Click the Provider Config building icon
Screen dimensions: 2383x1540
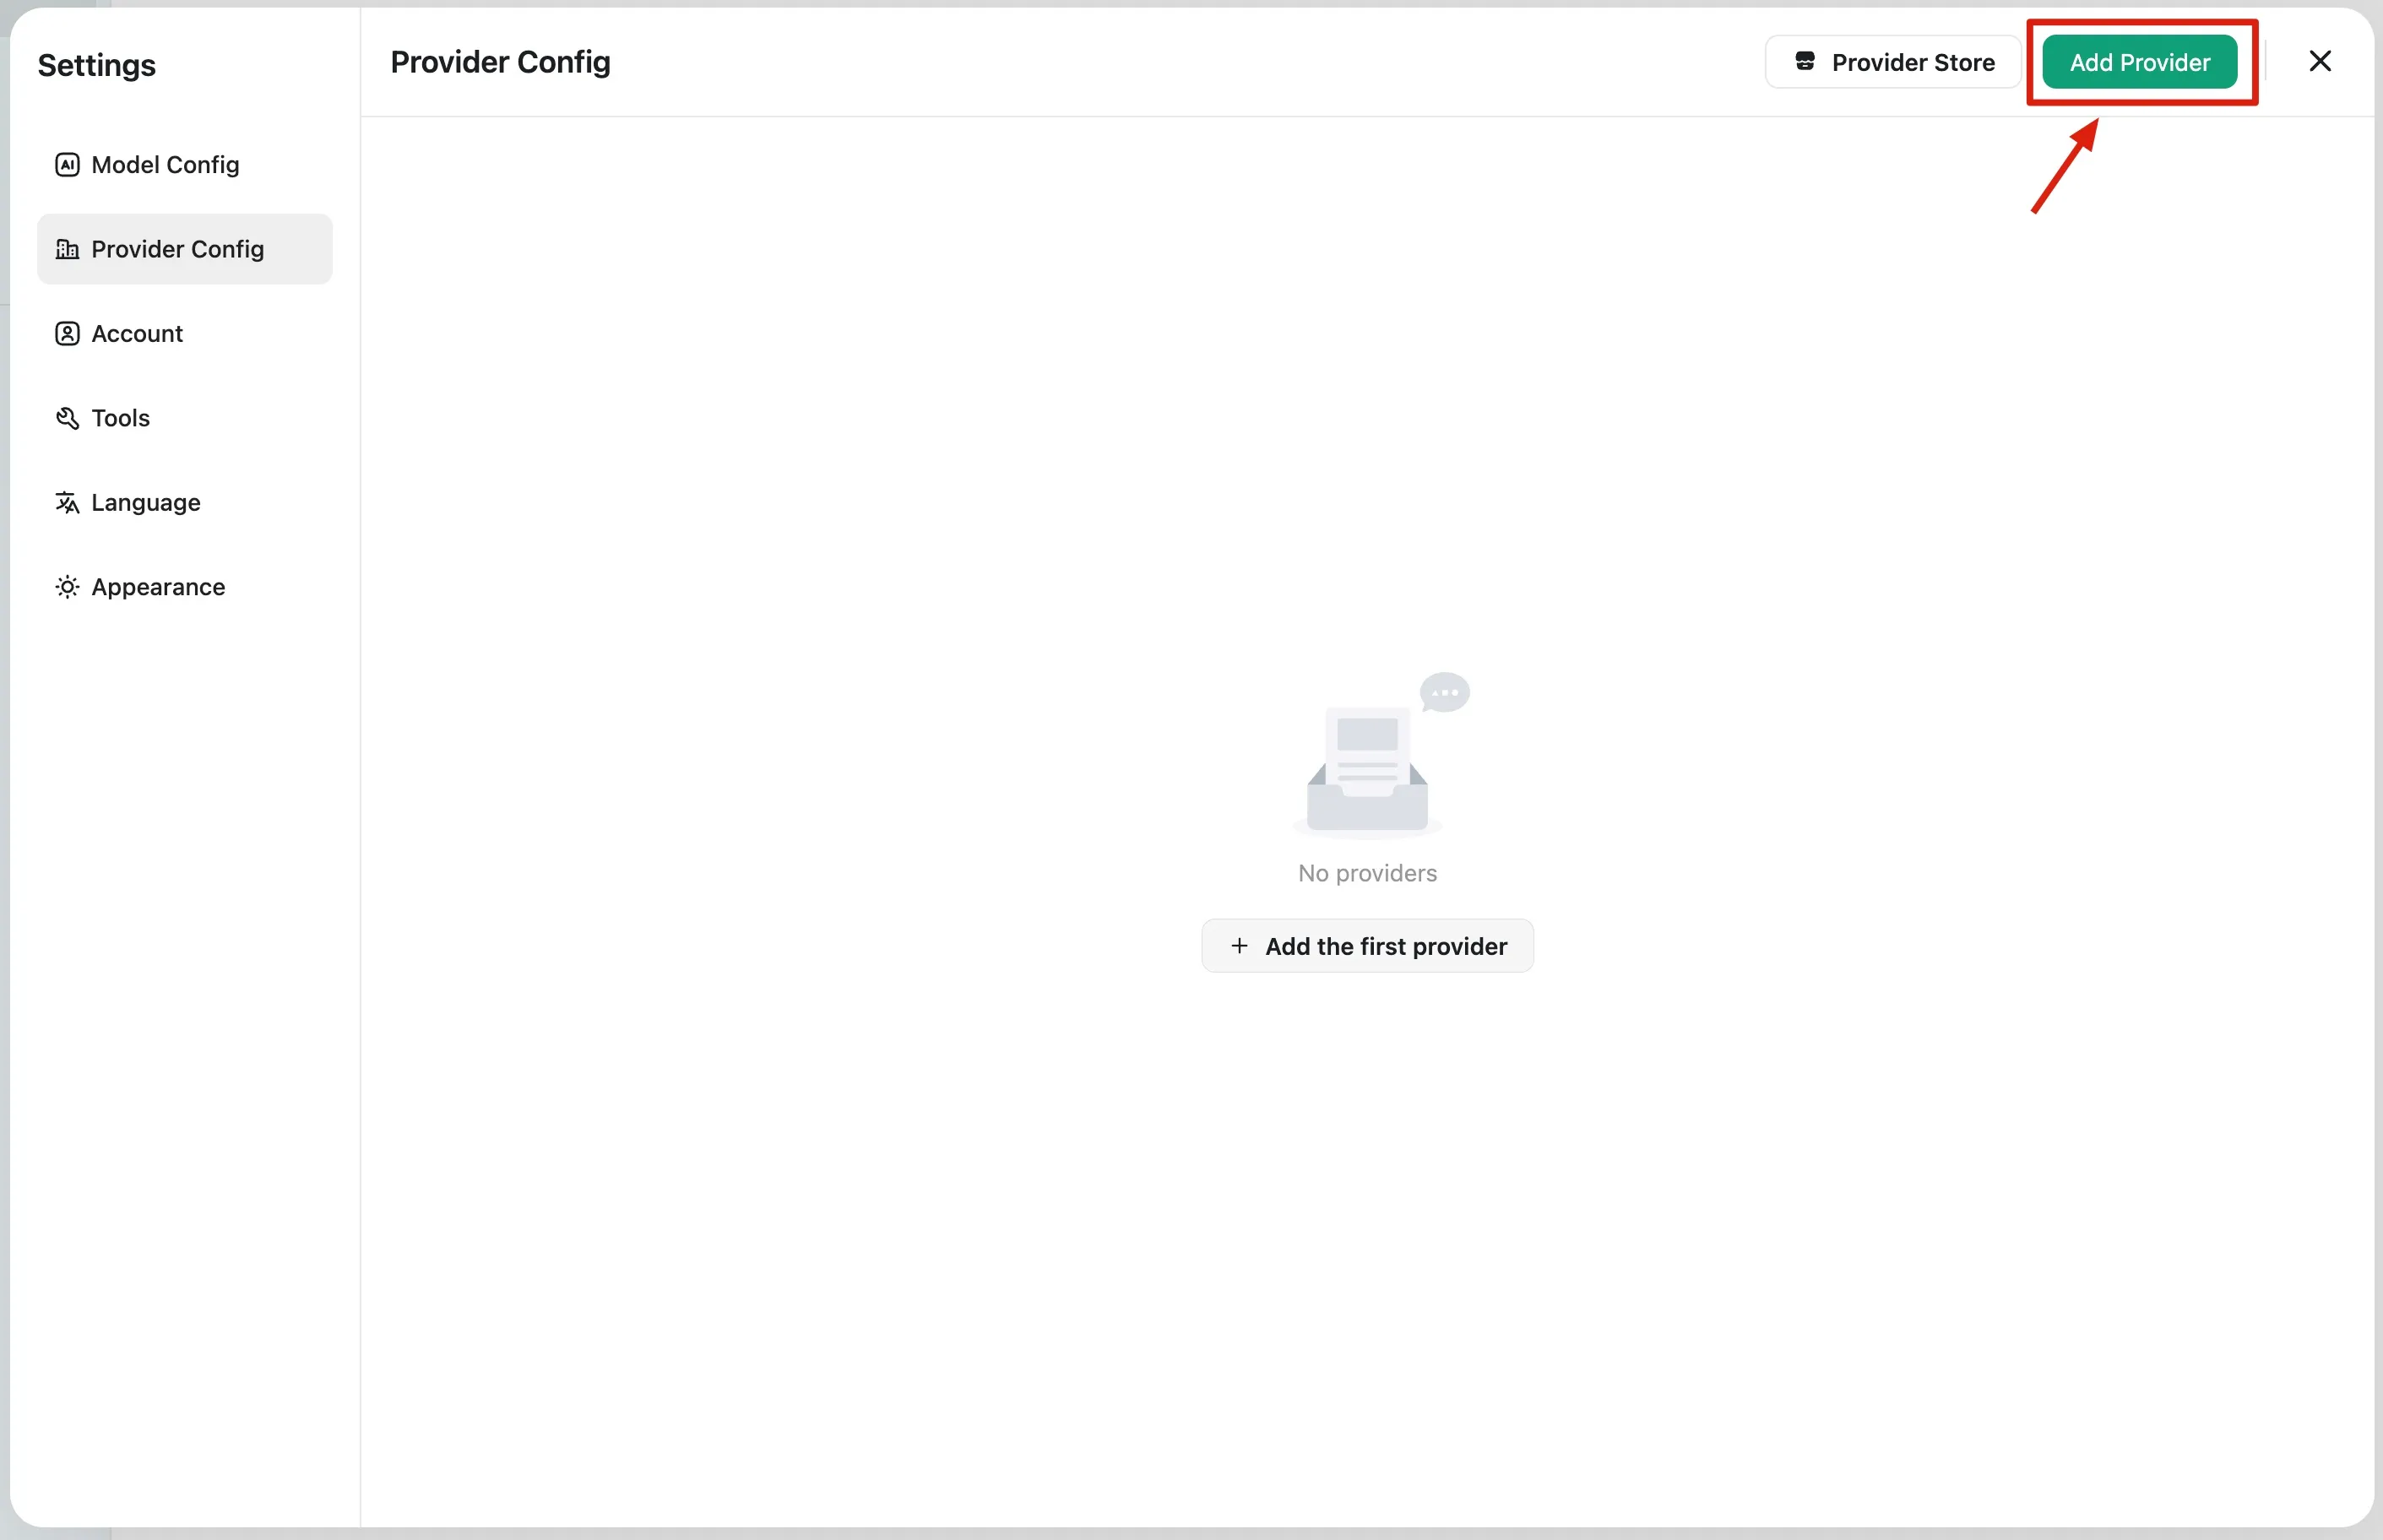[67, 249]
